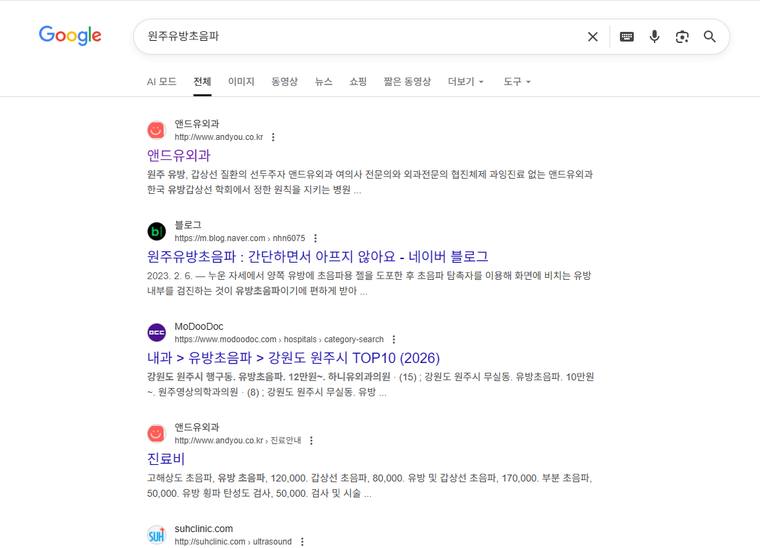Screen dimensions: 760x548
Task: Click 앤드유외과 site name above first result
Action: [x=196, y=124]
